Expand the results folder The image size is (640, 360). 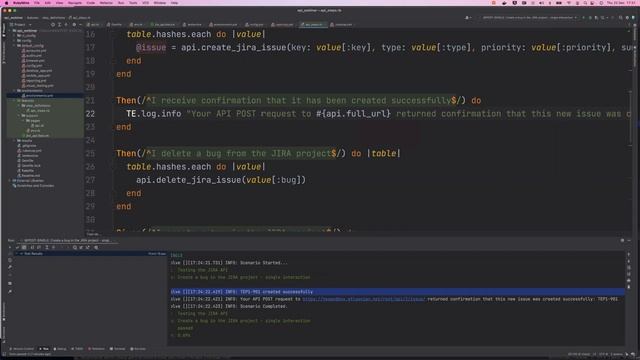pyautogui.click(x=15, y=140)
